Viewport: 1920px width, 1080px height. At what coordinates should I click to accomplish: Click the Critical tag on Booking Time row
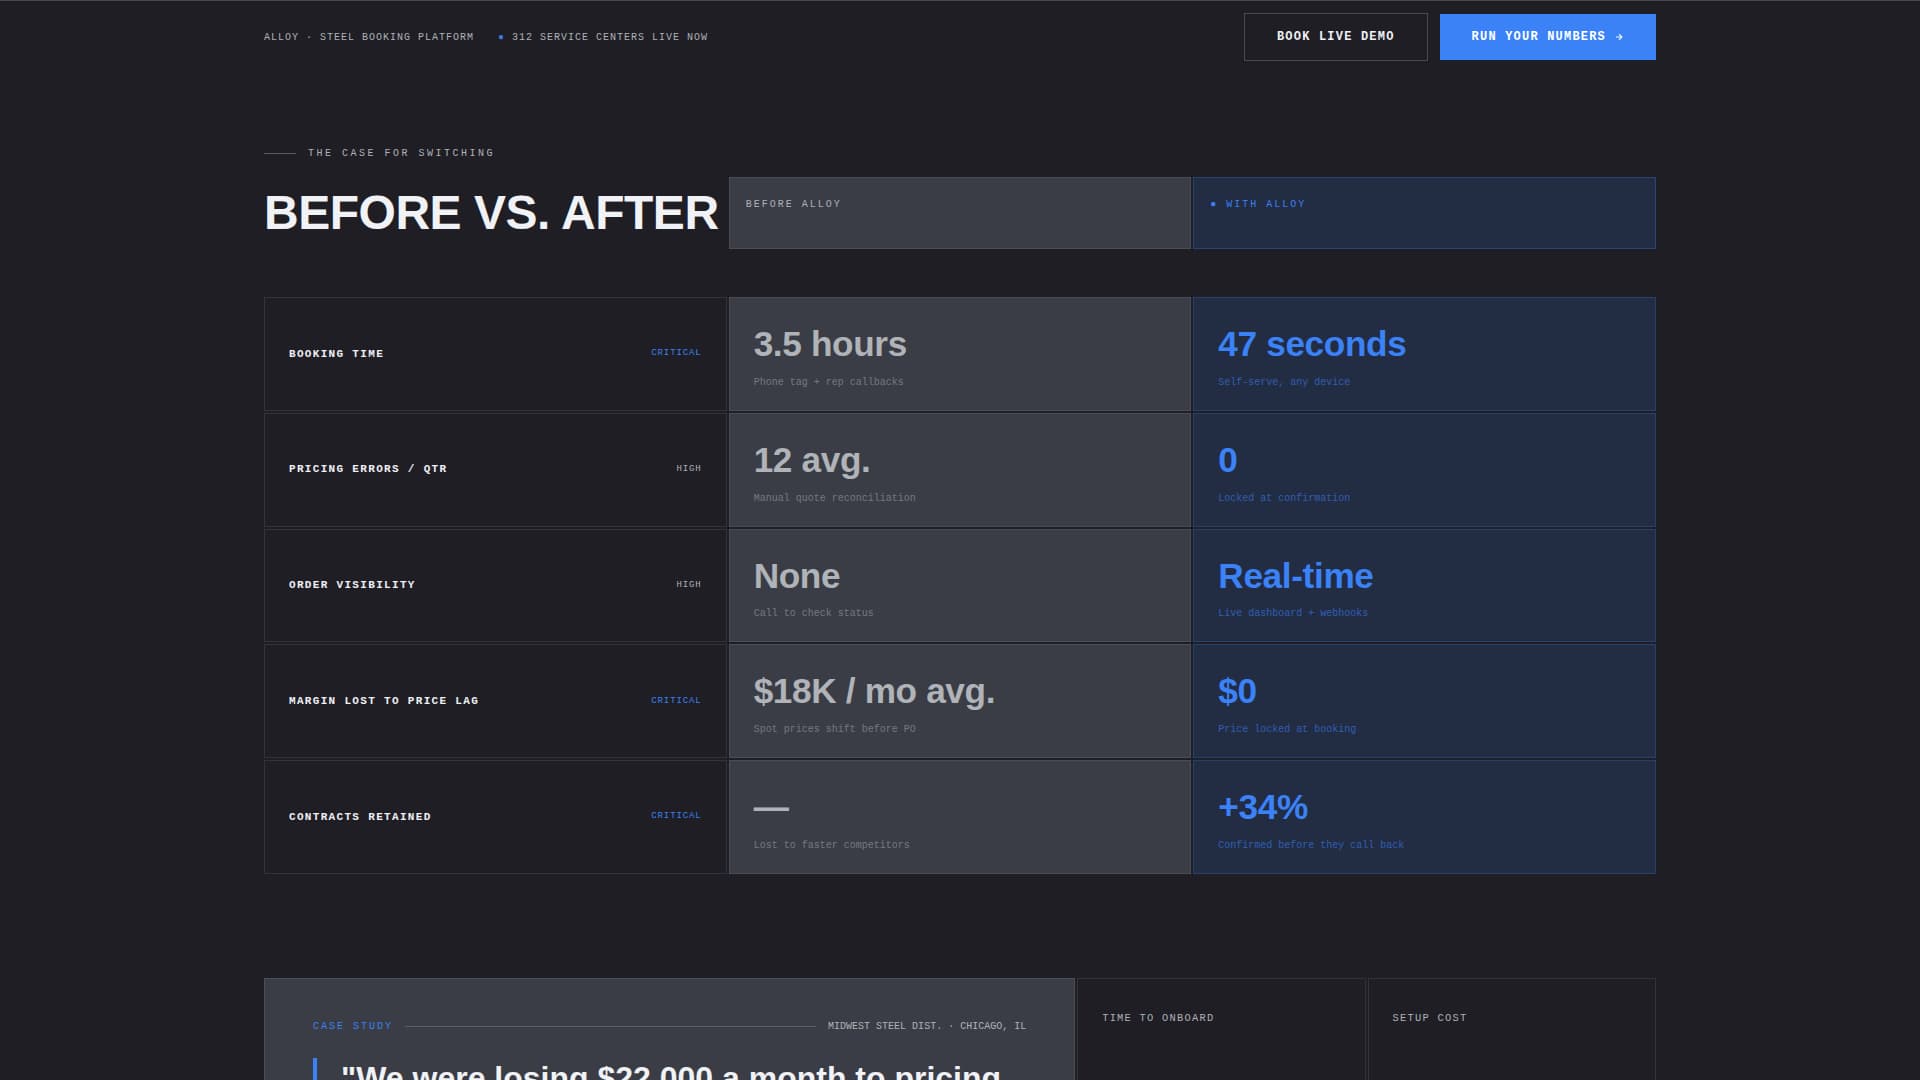coord(676,353)
